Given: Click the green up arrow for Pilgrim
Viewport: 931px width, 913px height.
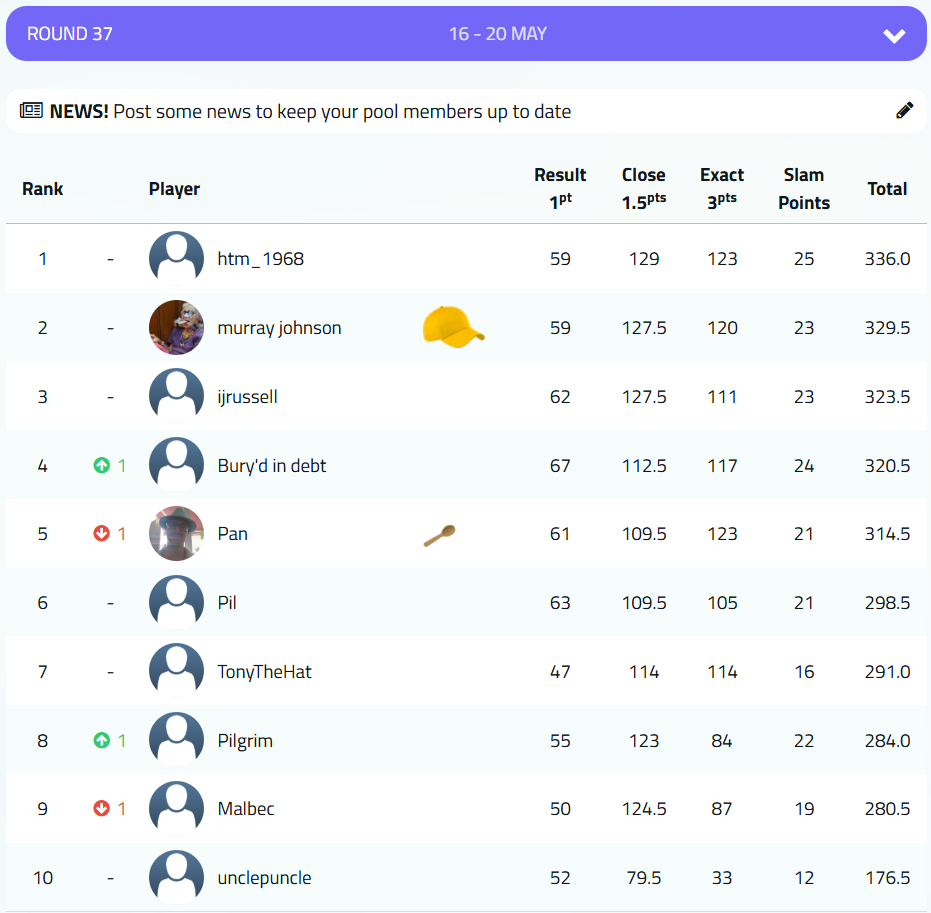Looking at the screenshot, I should tap(101, 741).
